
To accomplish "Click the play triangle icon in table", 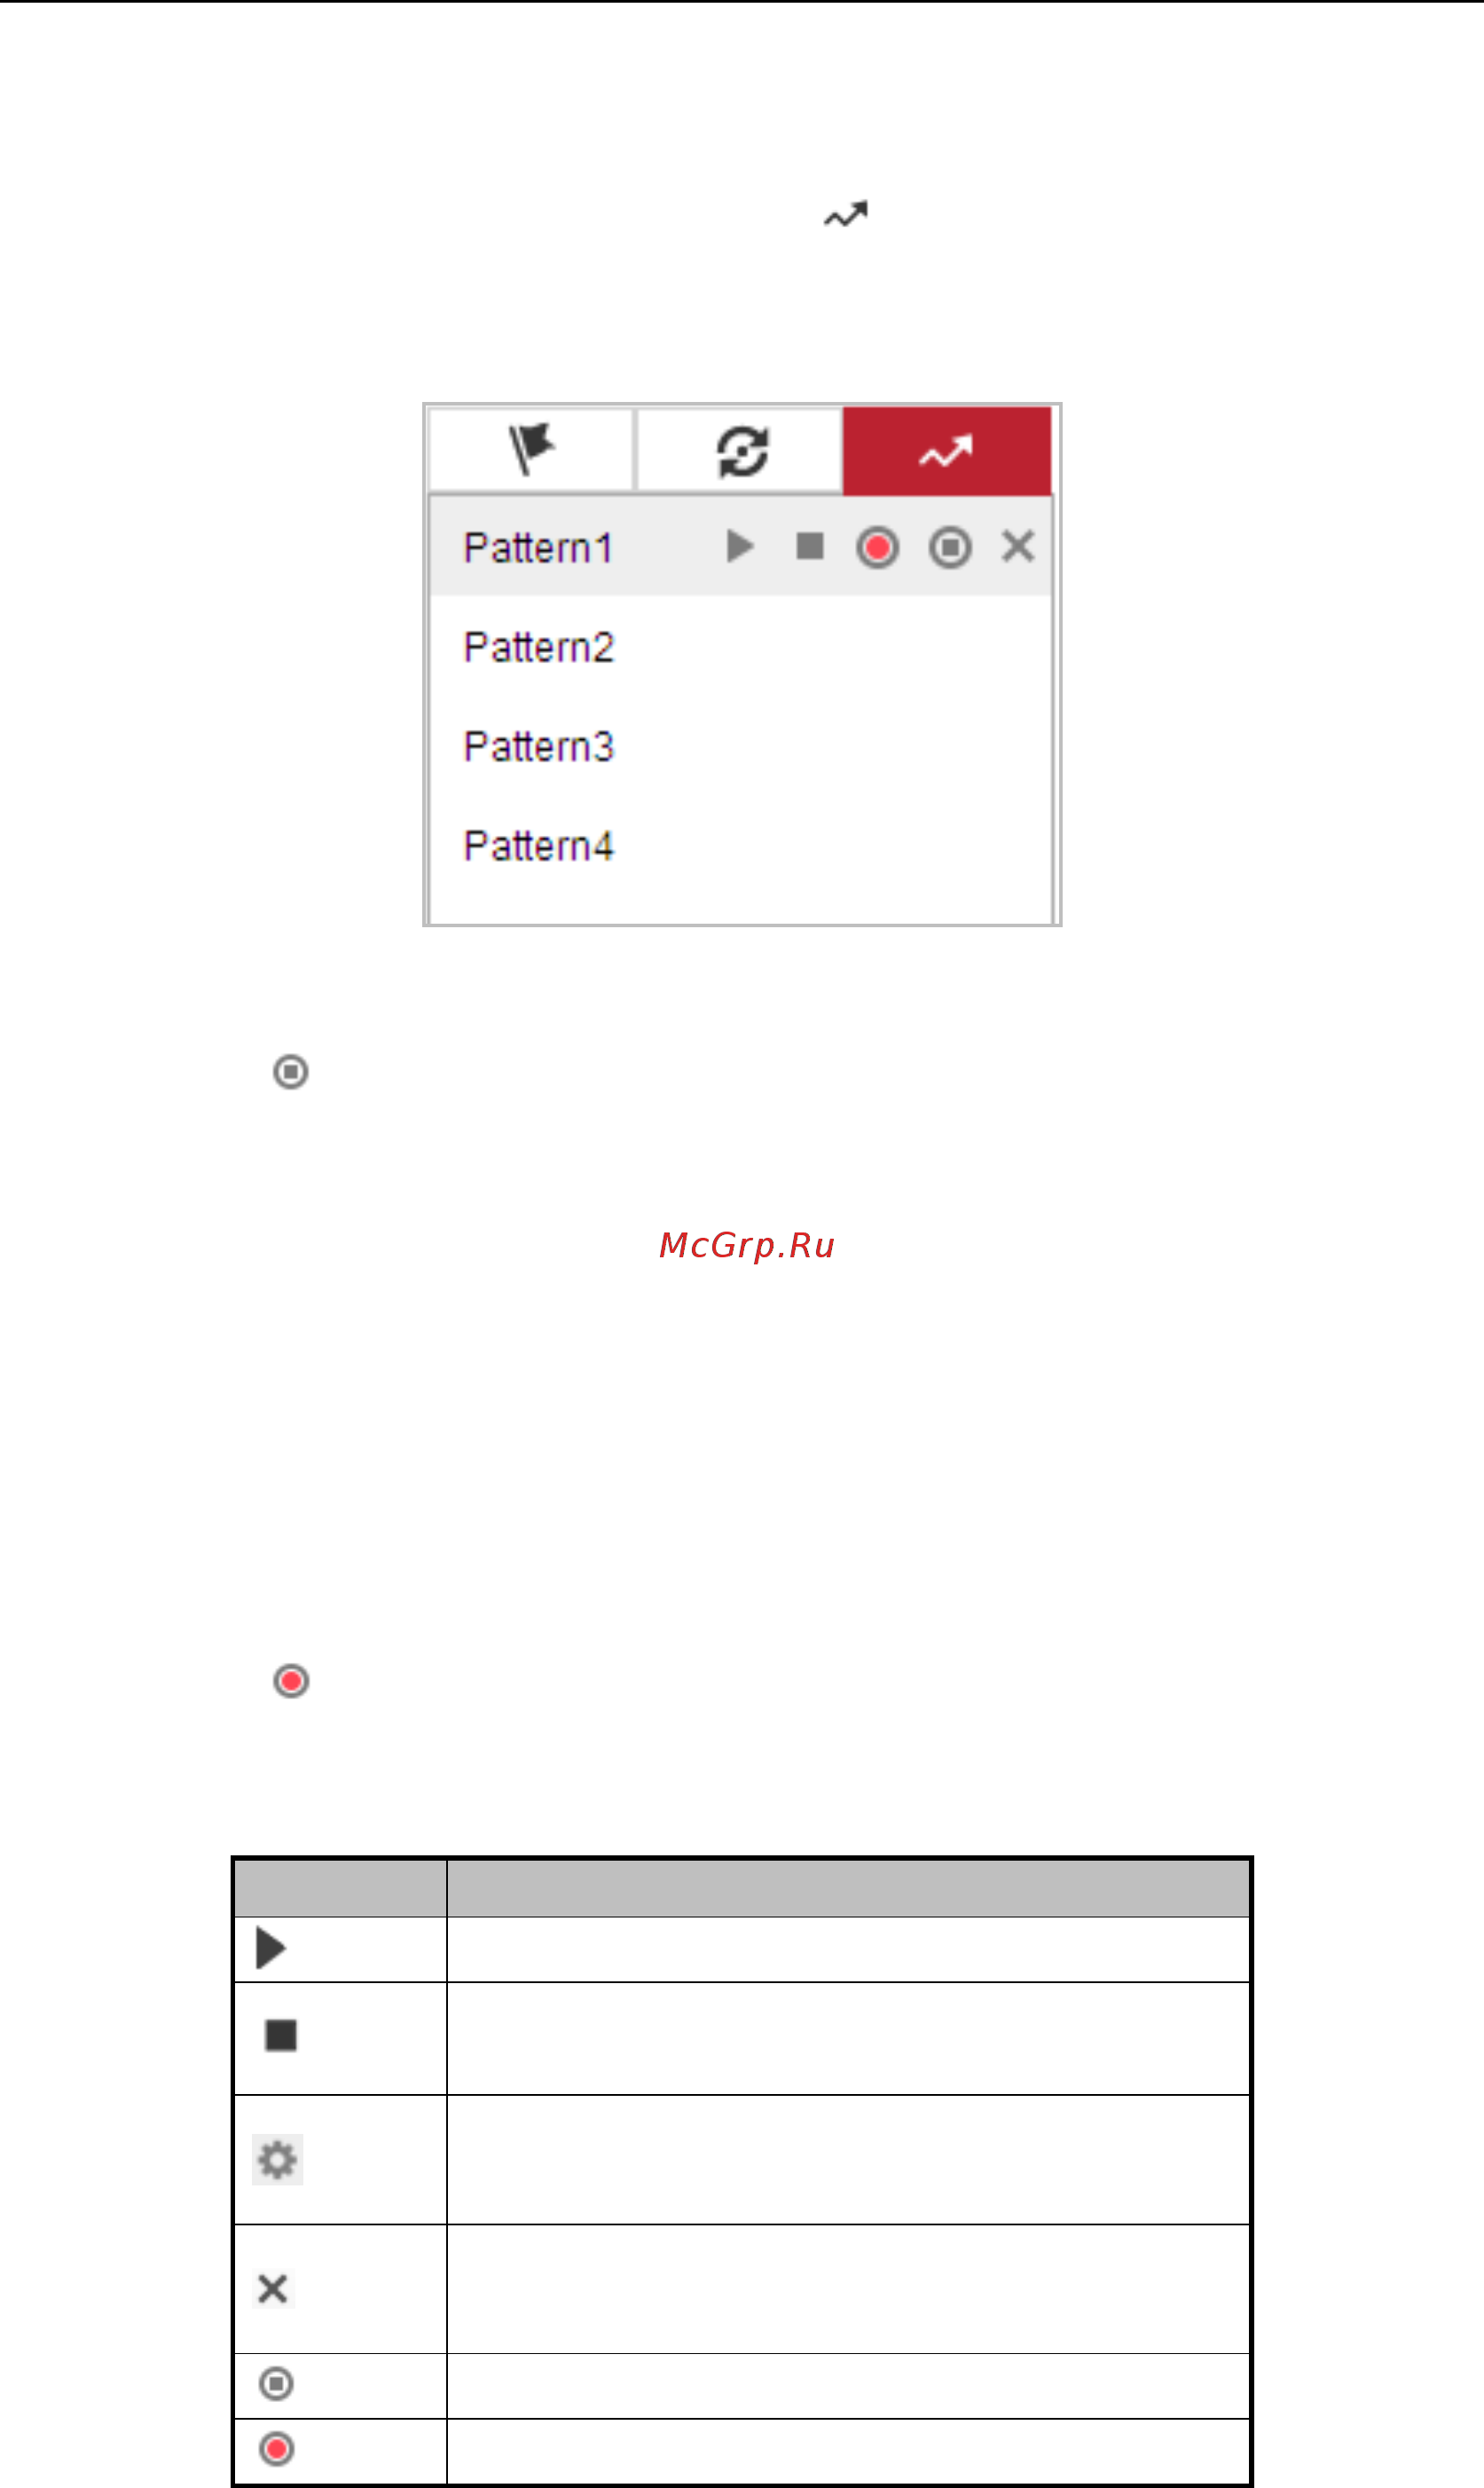I will pos(271,1948).
